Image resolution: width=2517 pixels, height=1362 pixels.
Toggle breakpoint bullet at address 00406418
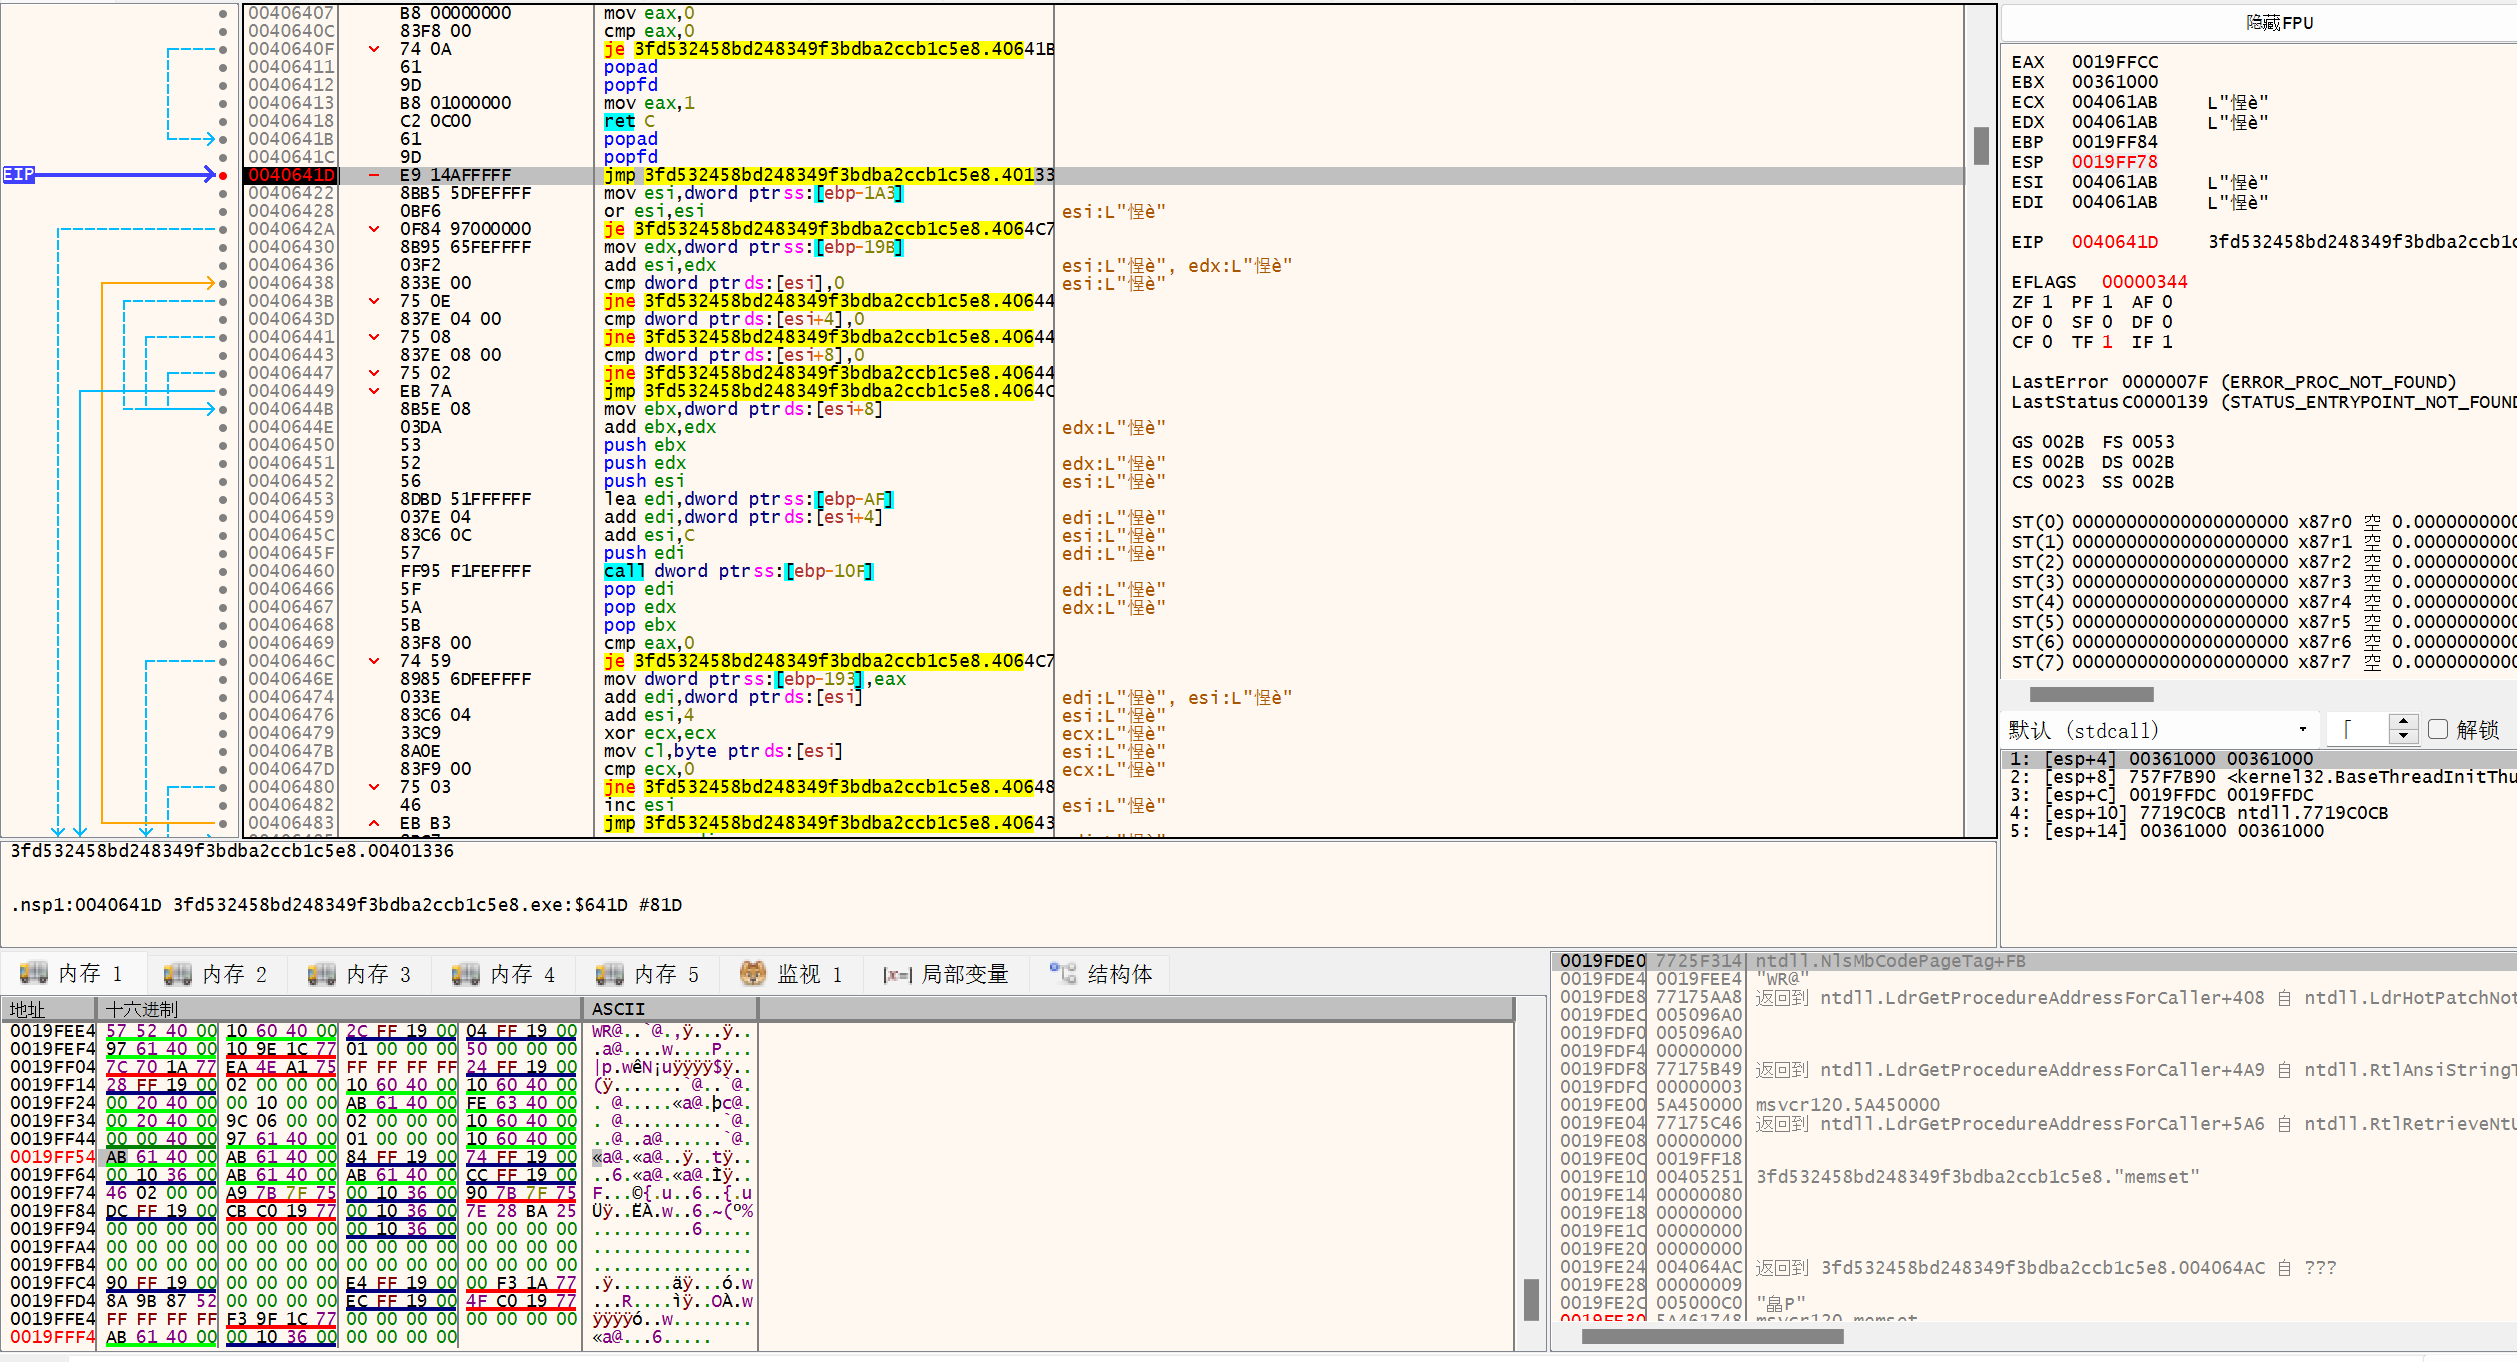pyautogui.click(x=223, y=122)
